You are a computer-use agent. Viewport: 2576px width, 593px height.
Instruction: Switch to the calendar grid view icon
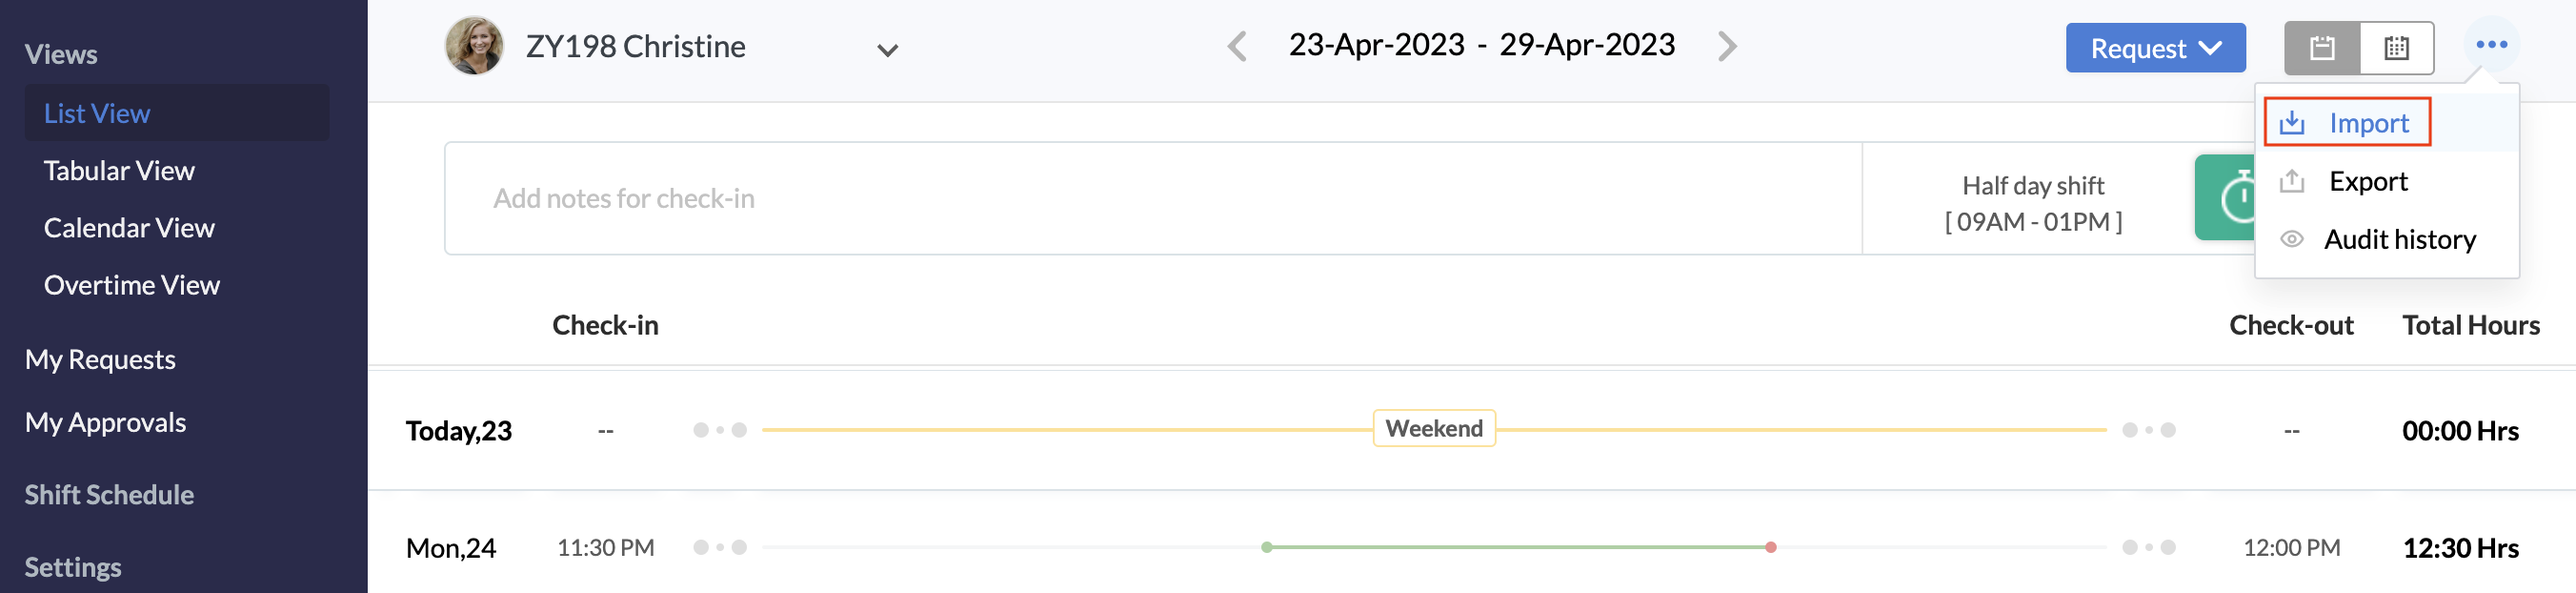[x=2396, y=48]
